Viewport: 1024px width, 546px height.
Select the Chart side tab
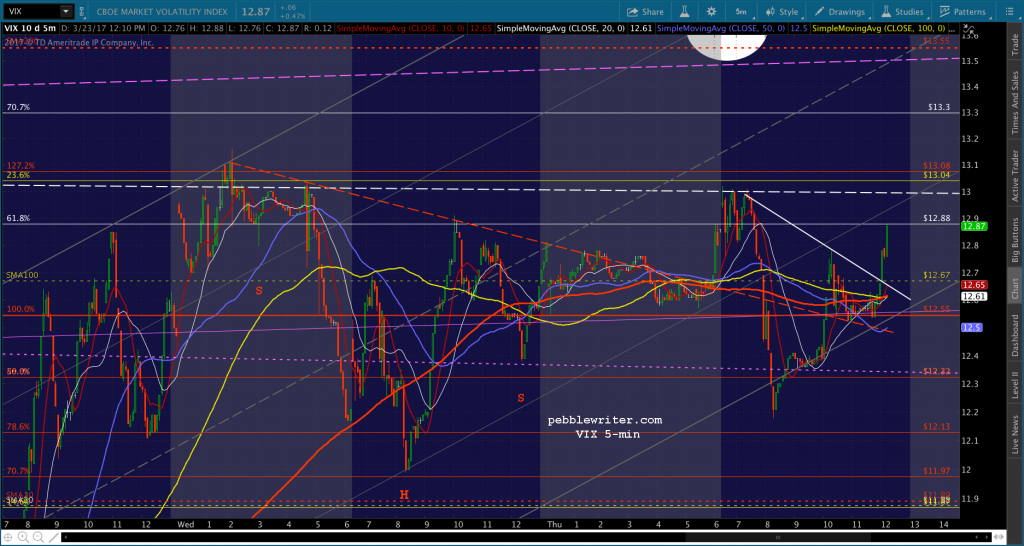tap(1015, 289)
